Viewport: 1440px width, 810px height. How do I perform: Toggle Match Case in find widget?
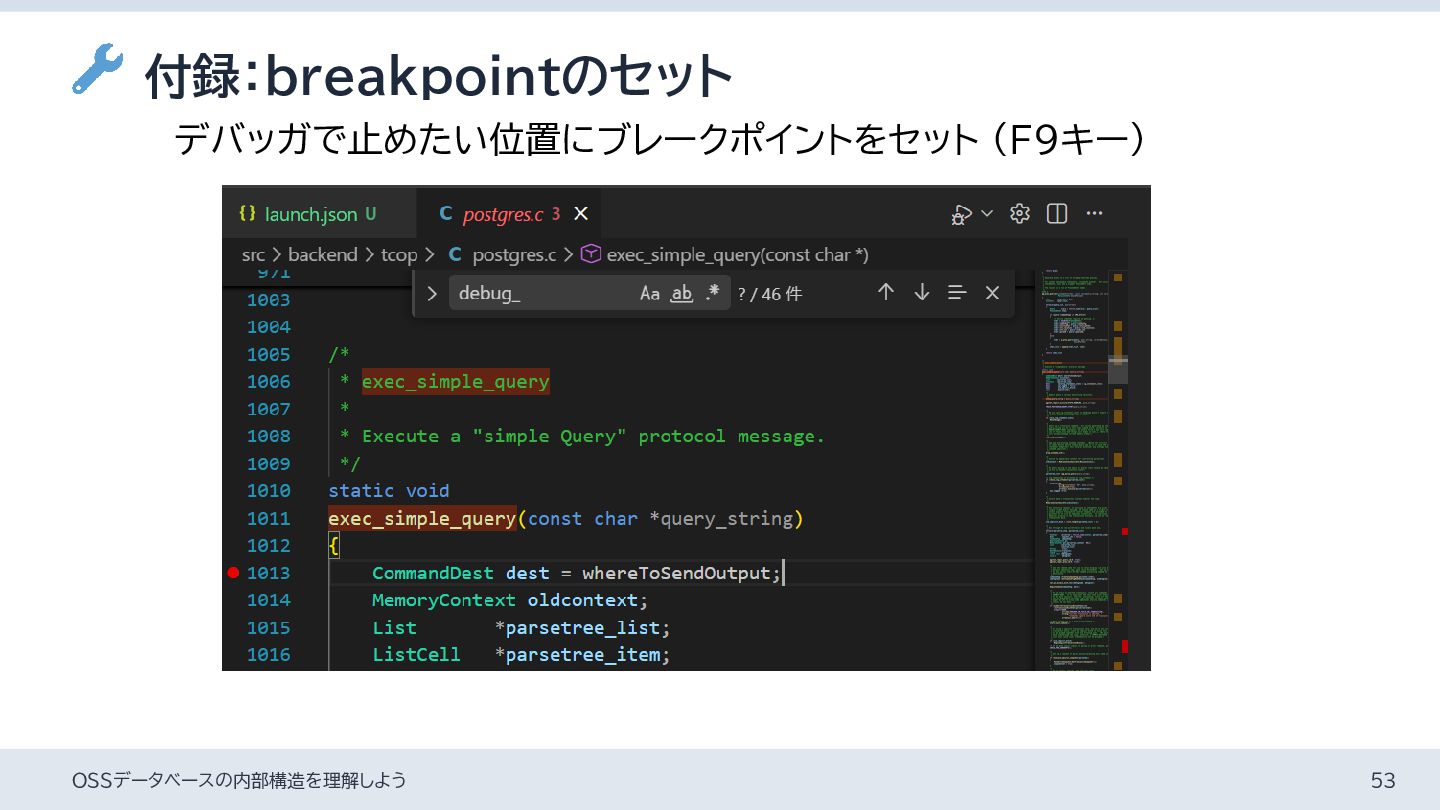650,293
